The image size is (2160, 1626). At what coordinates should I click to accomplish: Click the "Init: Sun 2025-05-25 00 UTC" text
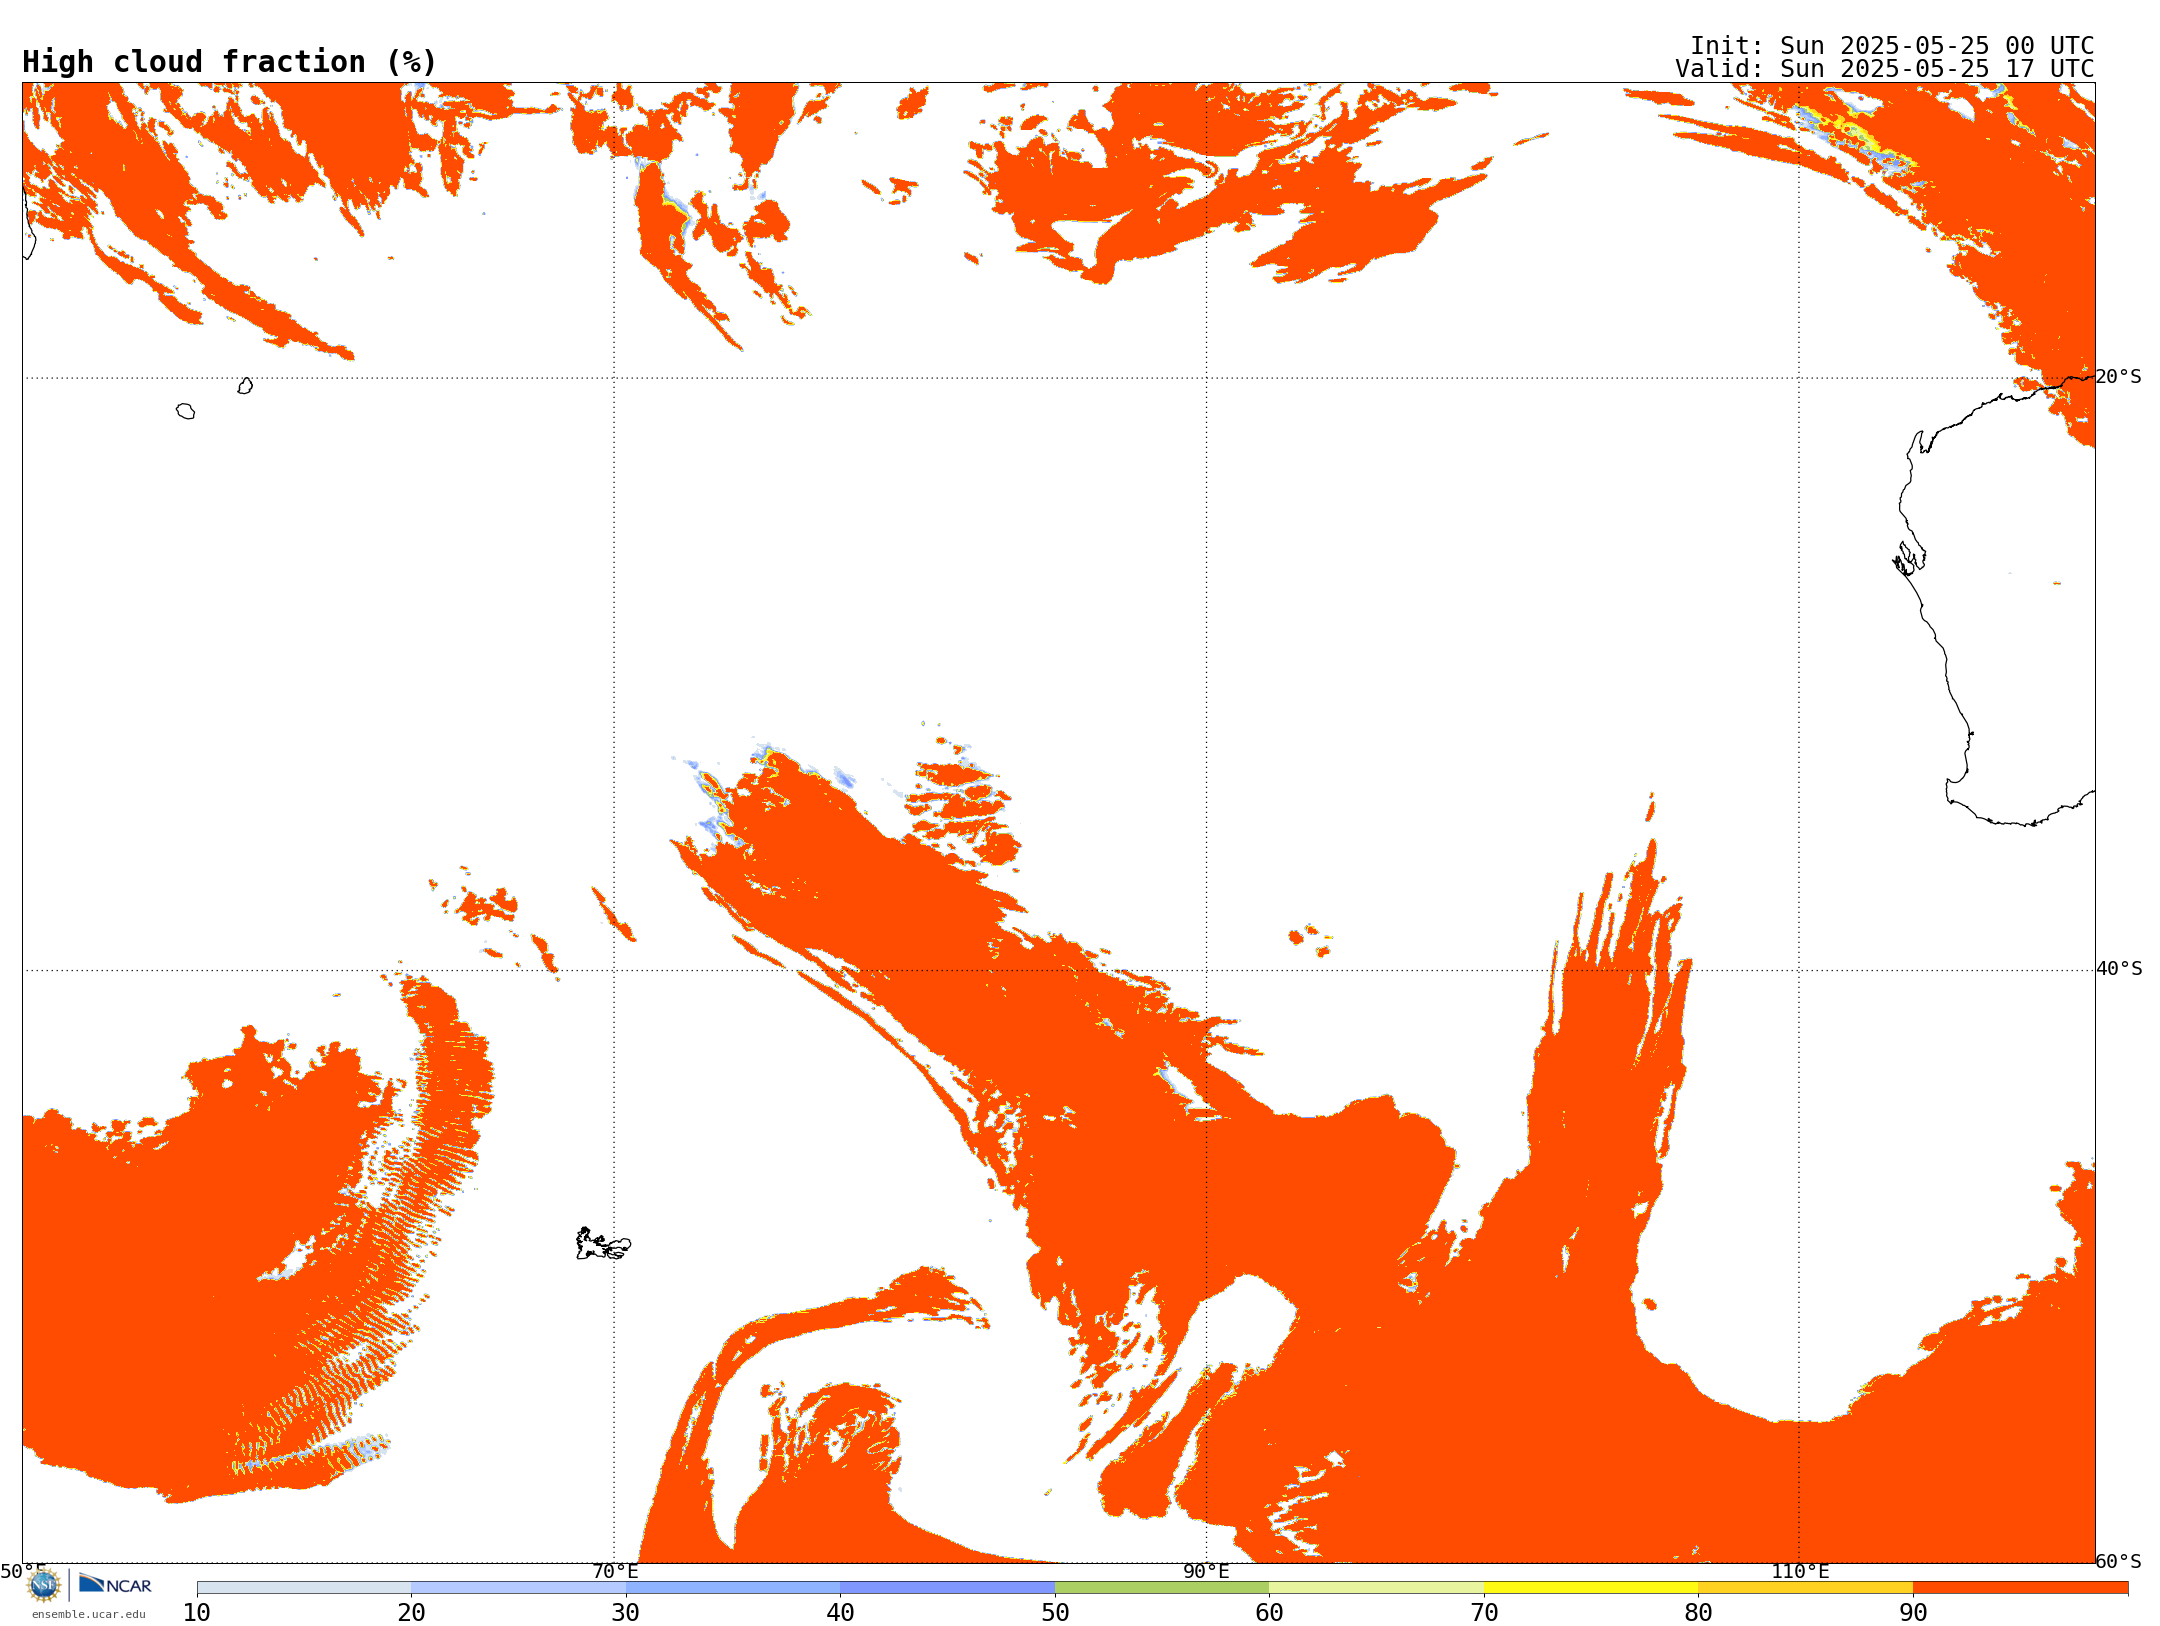tap(1892, 46)
